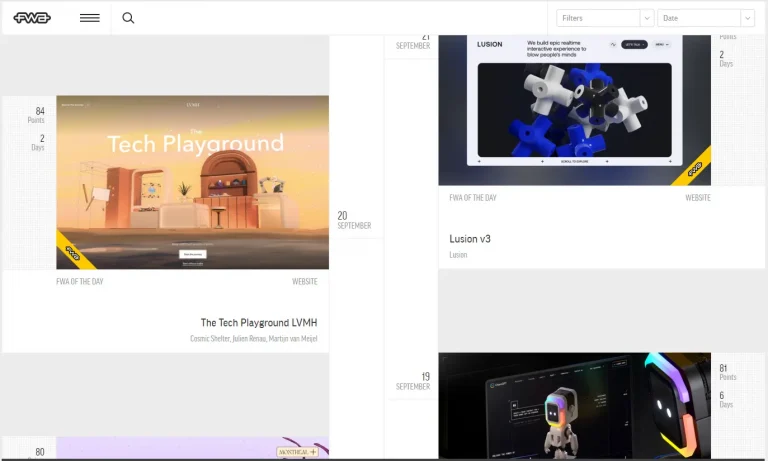Click the Filters field
This screenshot has height=461, width=768.
pos(598,18)
